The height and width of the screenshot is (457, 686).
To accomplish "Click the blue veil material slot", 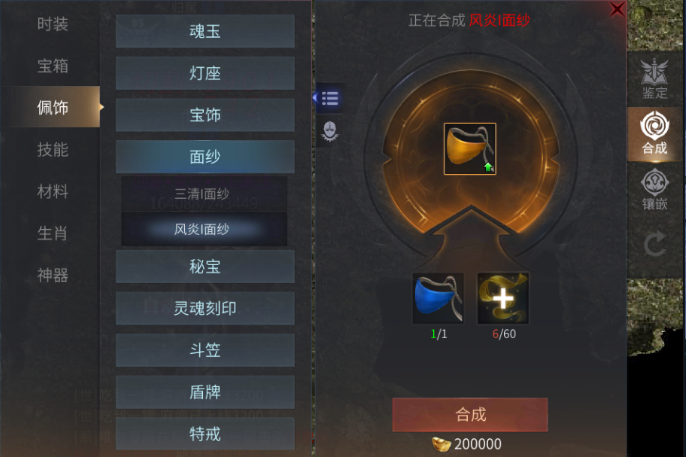I will (x=438, y=299).
